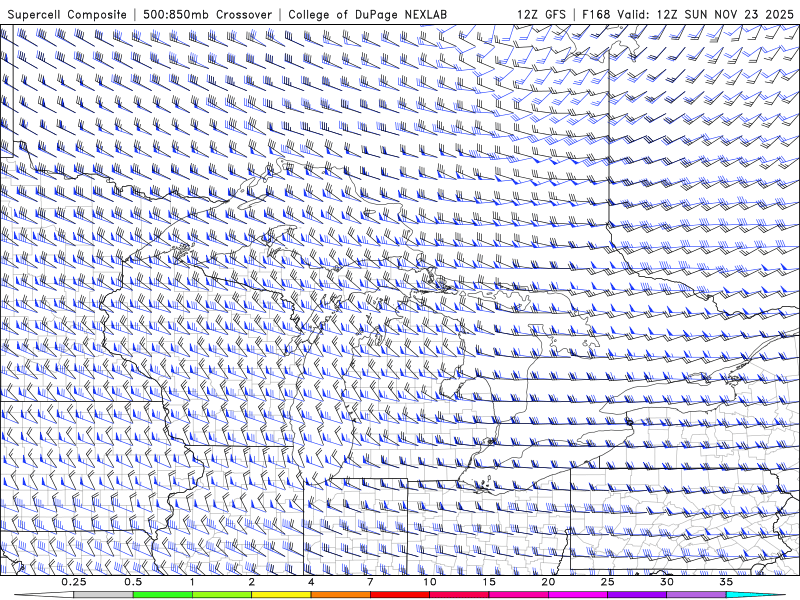Viewport: 800px width, 600px height.
Task: Click the legend value '35'
Action: [726, 582]
